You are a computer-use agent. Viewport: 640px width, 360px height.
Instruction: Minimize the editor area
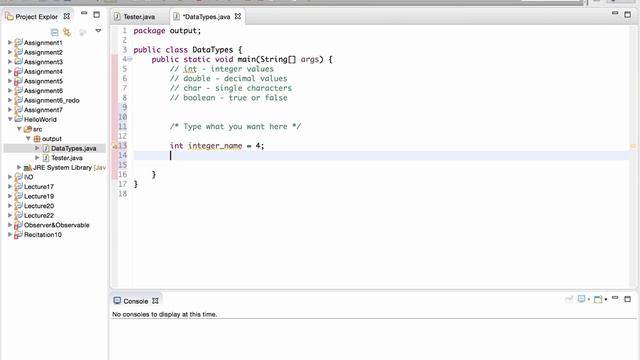coord(615,13)
